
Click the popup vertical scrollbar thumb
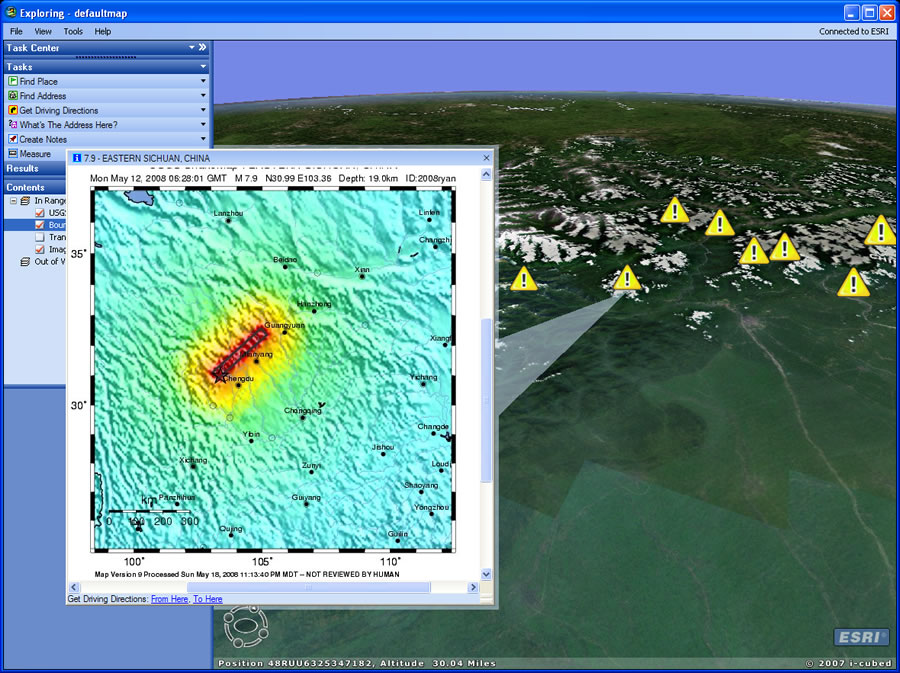point(486,400)
